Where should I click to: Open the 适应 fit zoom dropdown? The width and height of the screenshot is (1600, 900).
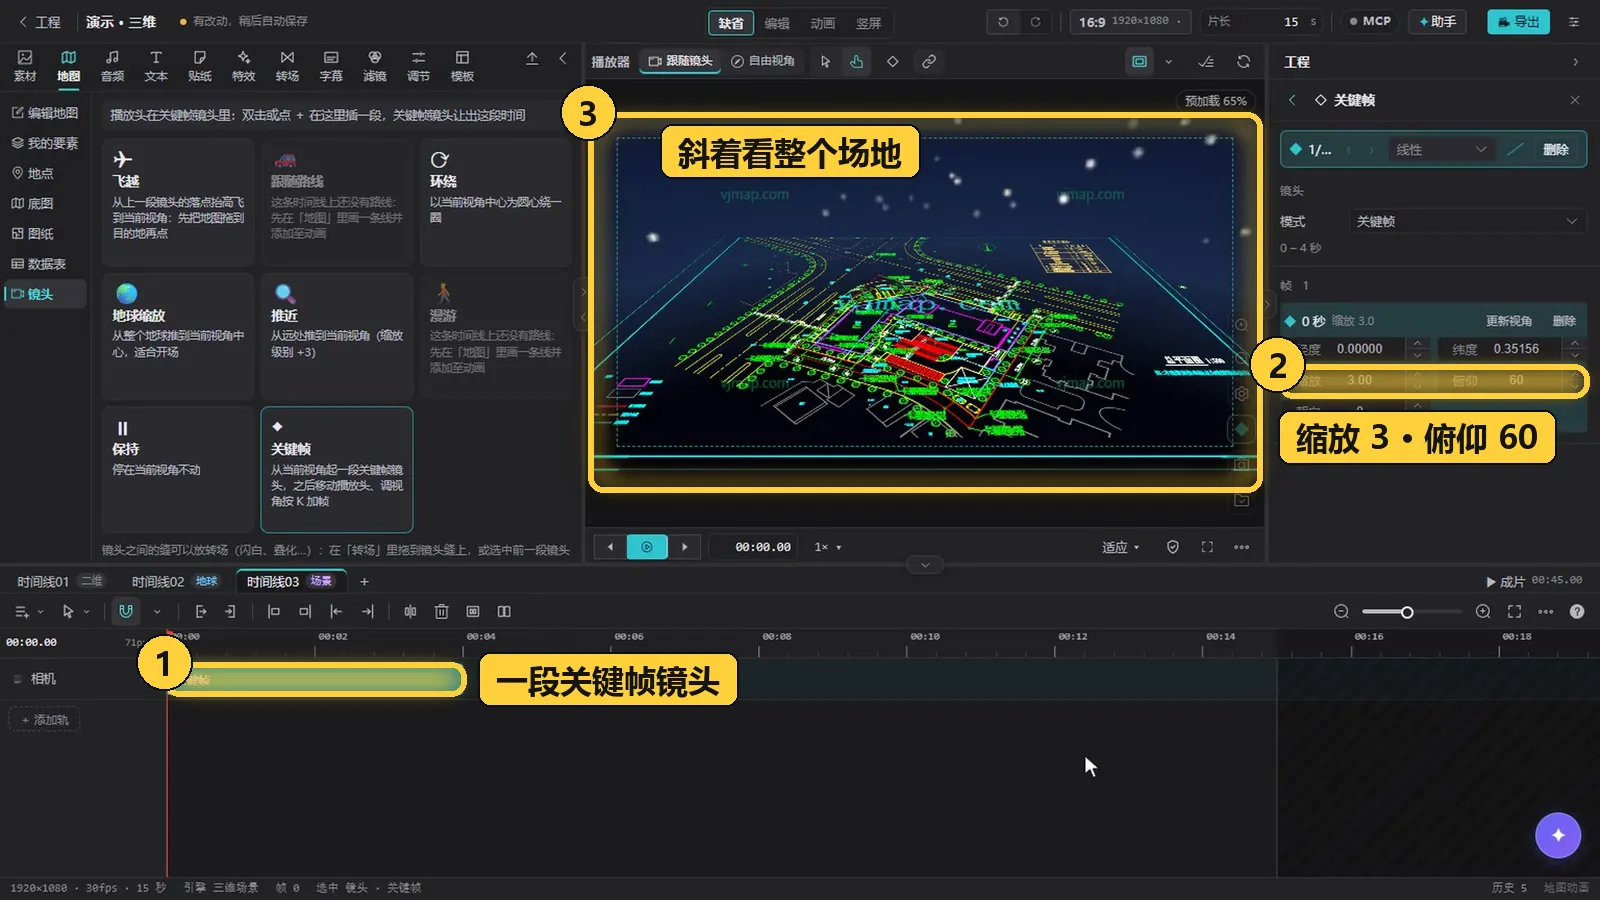1121,547
